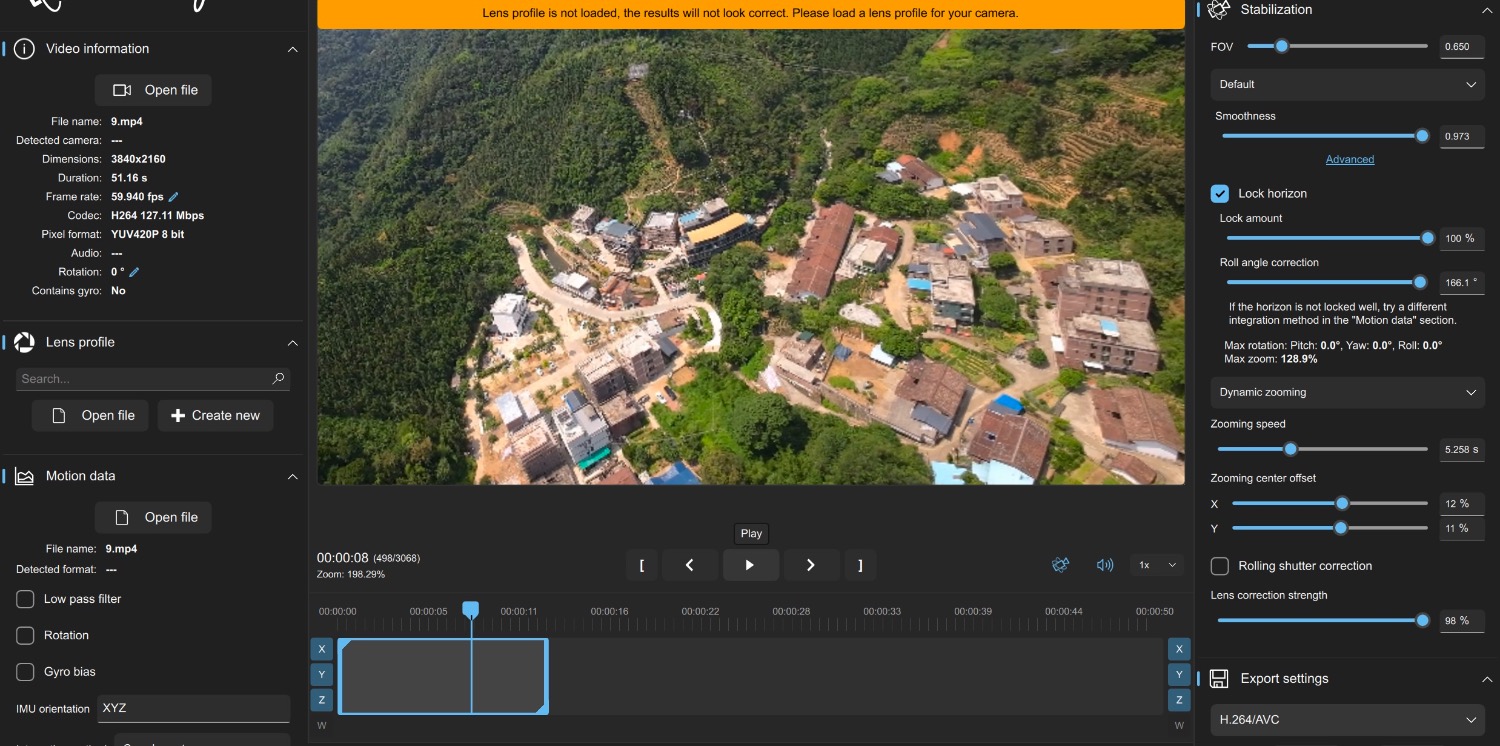Image resolution: width=1500 pixels, height=746 pixels.
Task: Open the Default smoothing algorithm dropdown
Action: 1348,85
